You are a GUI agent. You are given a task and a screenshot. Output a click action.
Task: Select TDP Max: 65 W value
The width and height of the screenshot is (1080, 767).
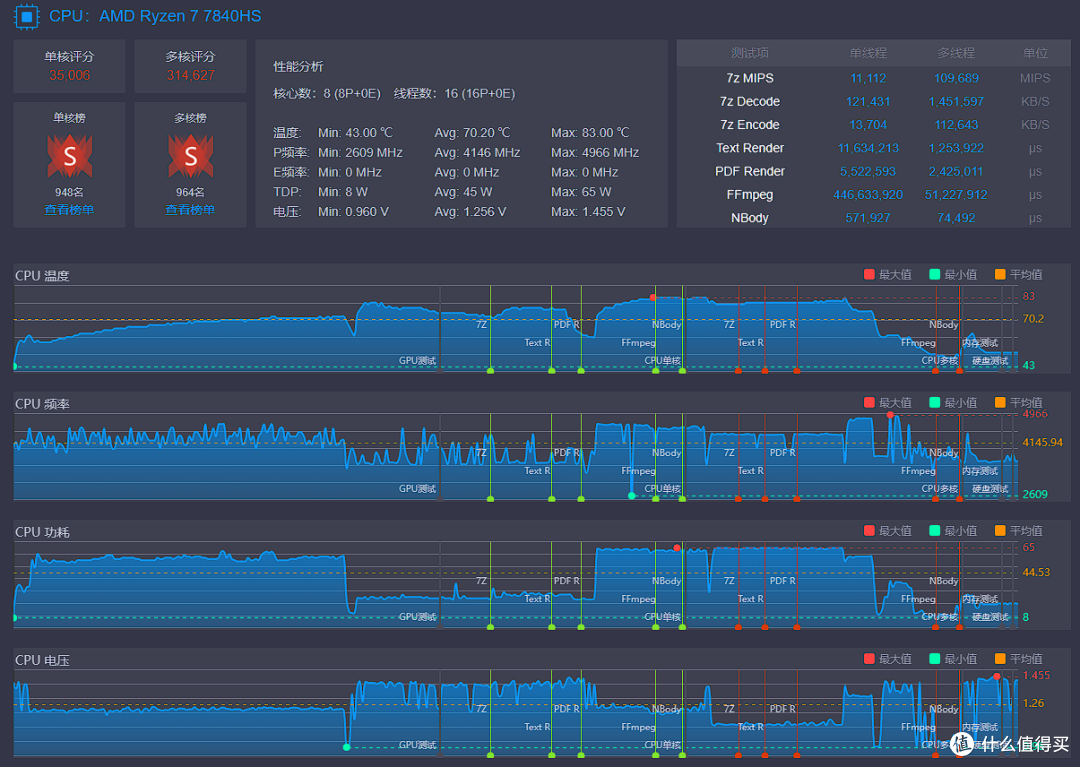pos(581,192)
